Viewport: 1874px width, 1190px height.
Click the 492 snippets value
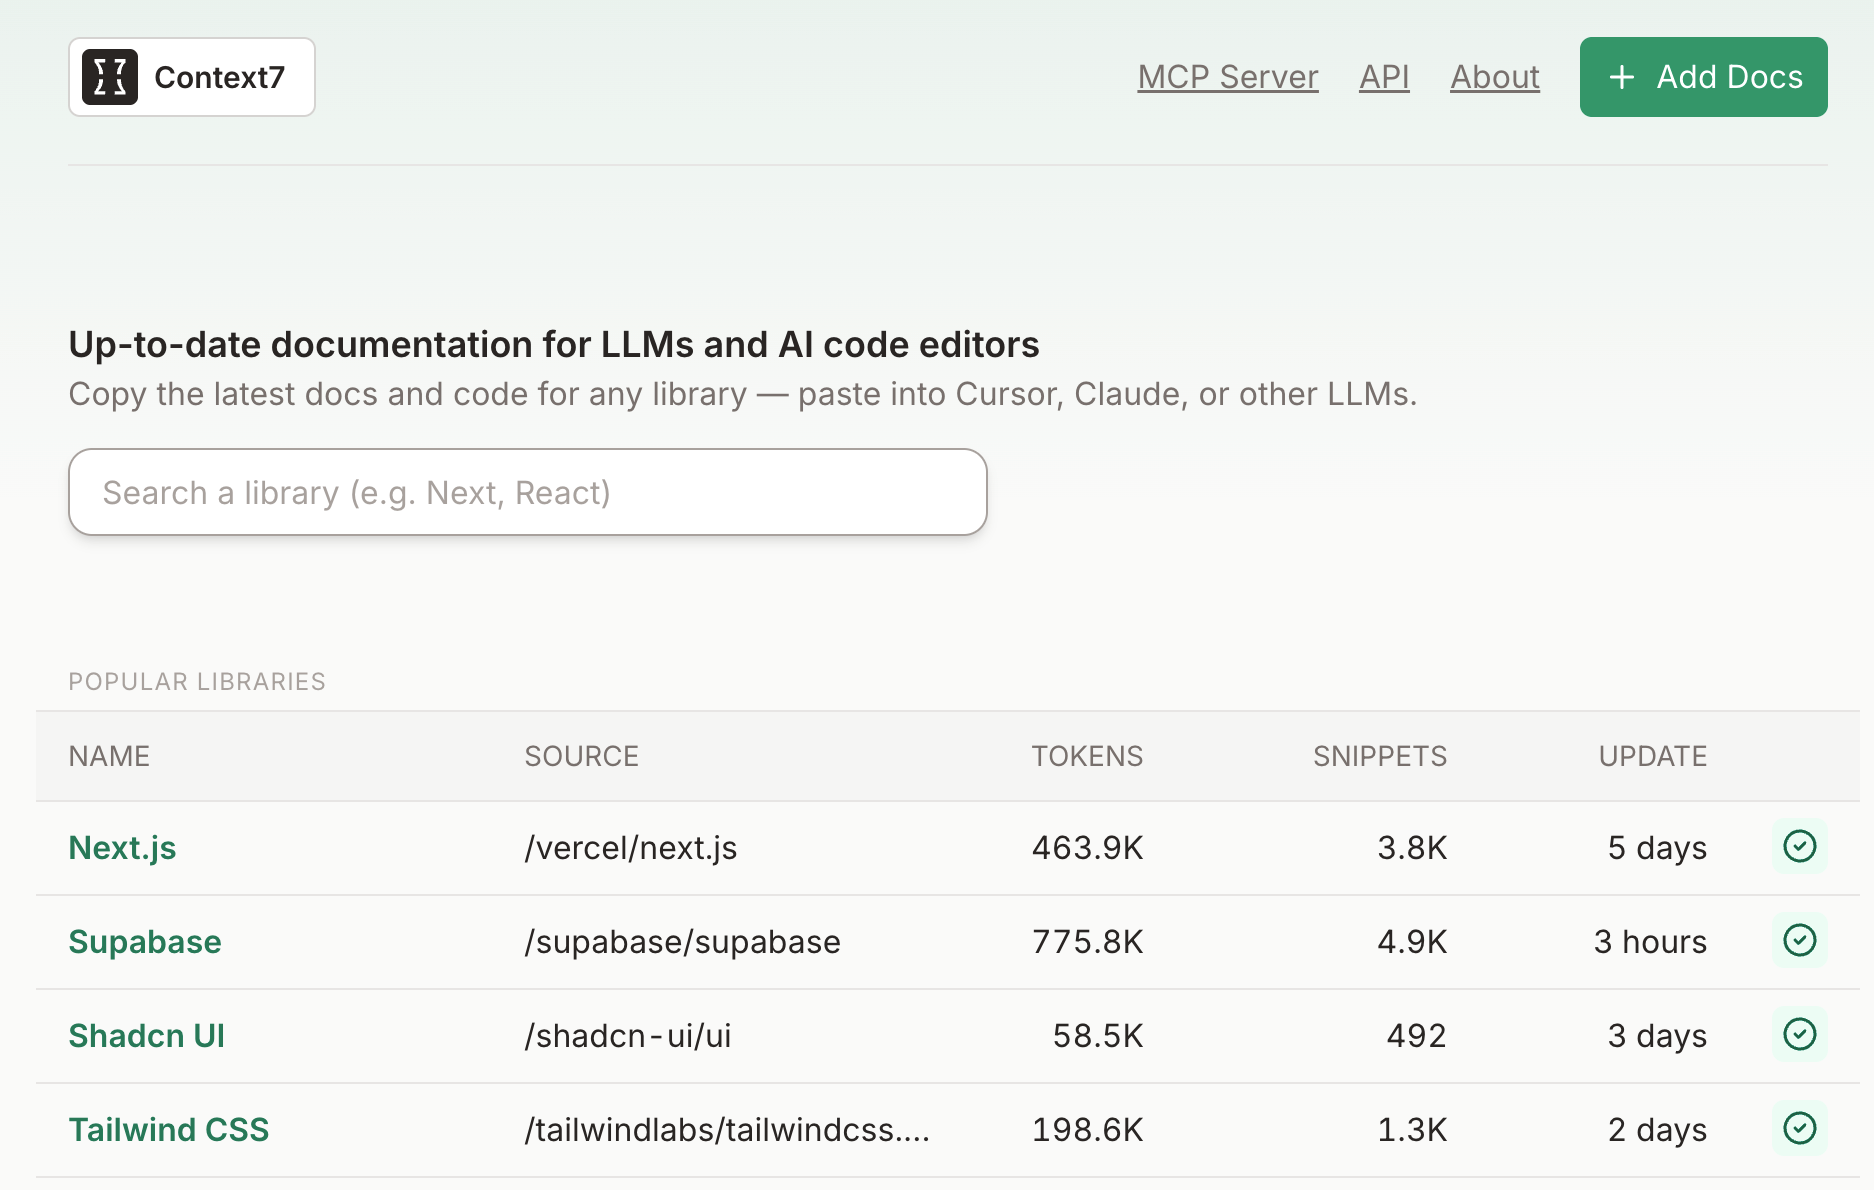pyautogui.click(x=1416, y=1036)
